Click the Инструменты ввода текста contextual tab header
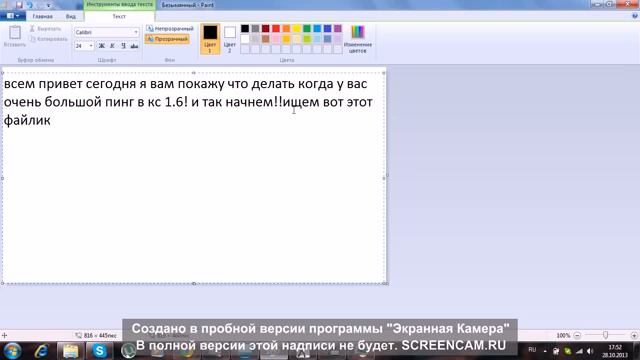Viewport: 640px width, 360px height. coord(120,4)
